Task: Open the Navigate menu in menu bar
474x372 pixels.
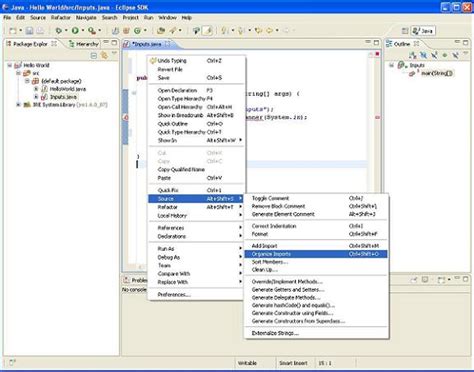Action: [86, 17]
